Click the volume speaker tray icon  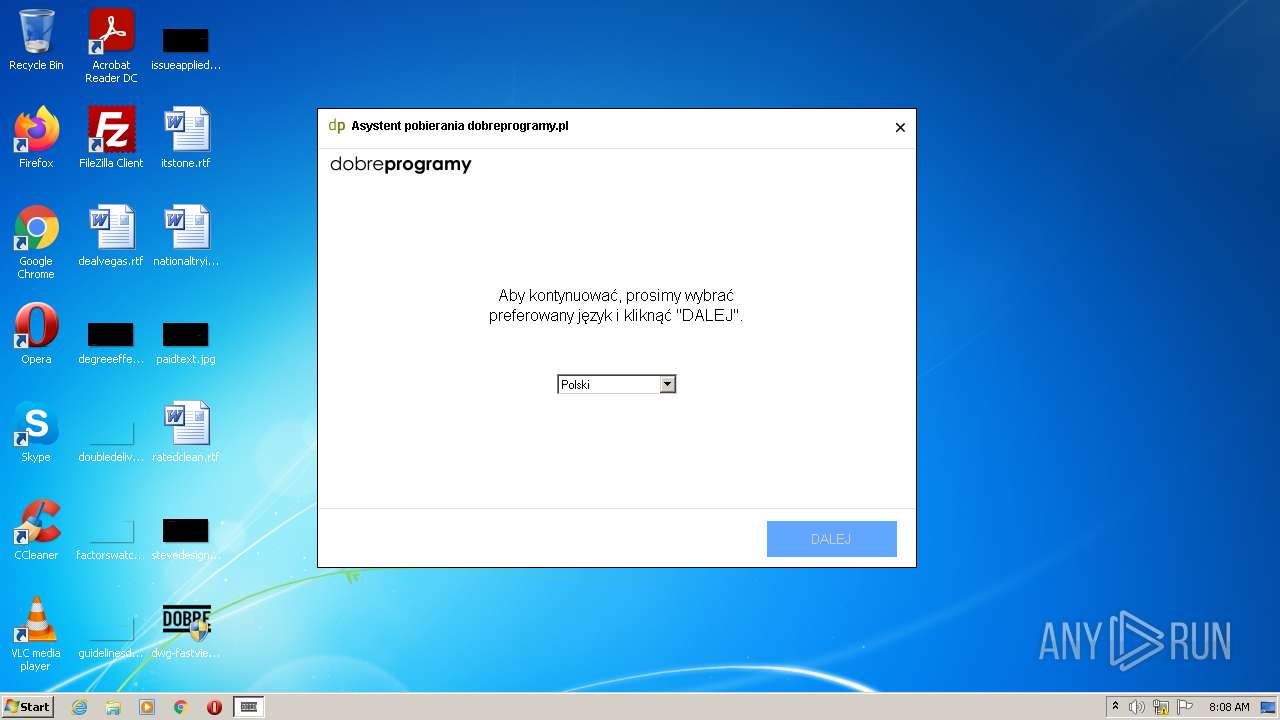tap(1137, 707)
